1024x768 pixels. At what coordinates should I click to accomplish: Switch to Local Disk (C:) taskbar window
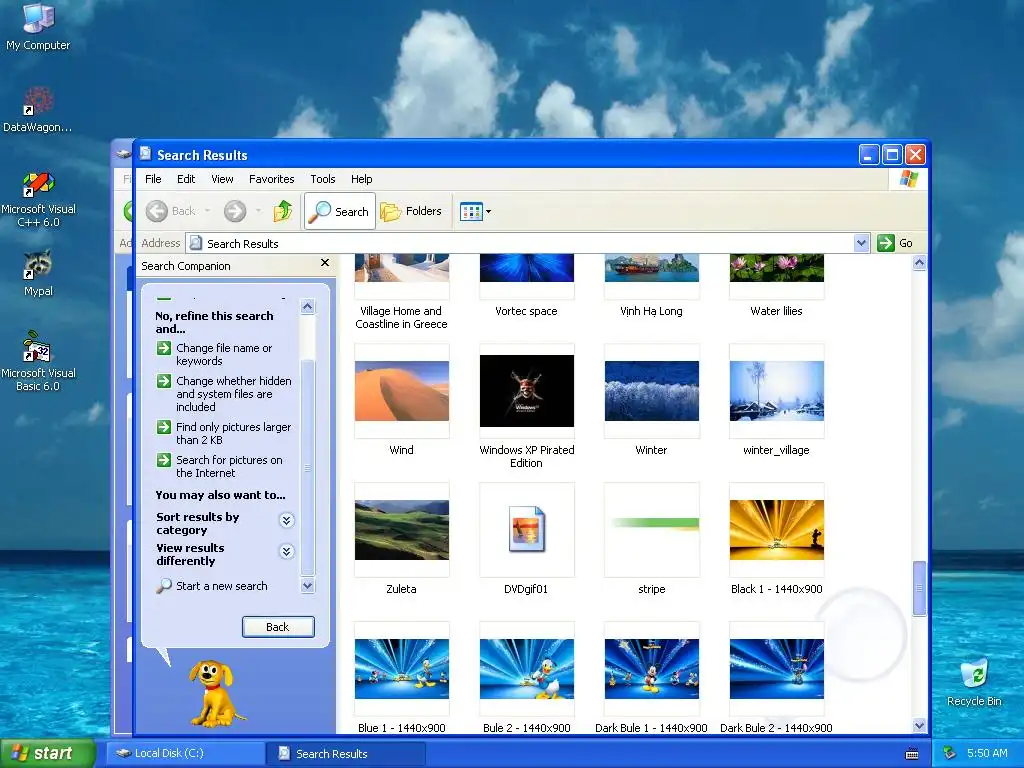tap(185, 753)
